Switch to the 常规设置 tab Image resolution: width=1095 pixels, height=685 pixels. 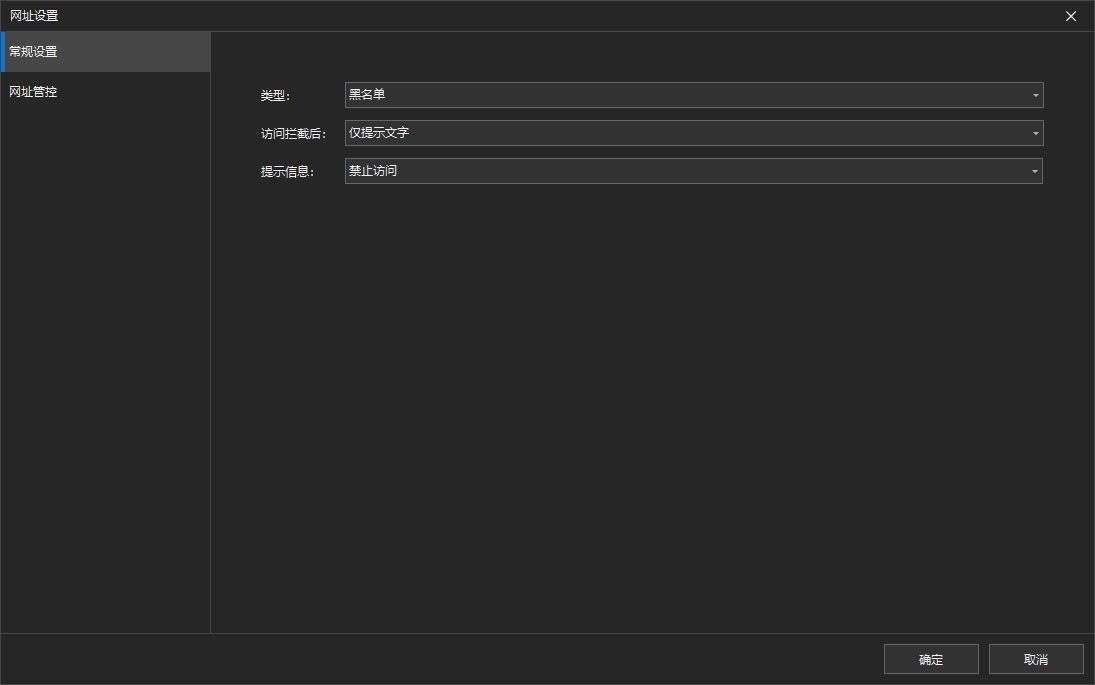[105, 52]
